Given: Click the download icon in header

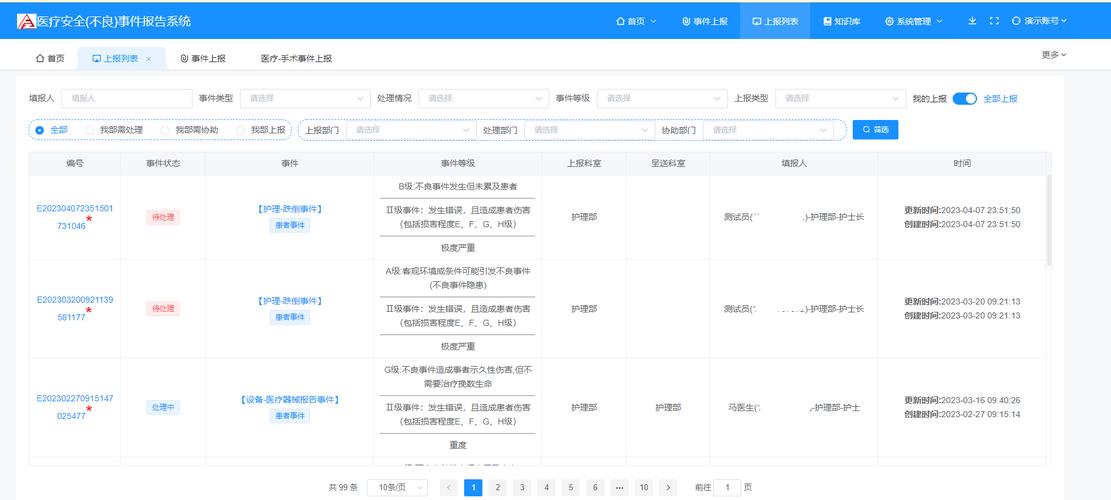Looking at the screenshot, I should click(x=972, y=21).
